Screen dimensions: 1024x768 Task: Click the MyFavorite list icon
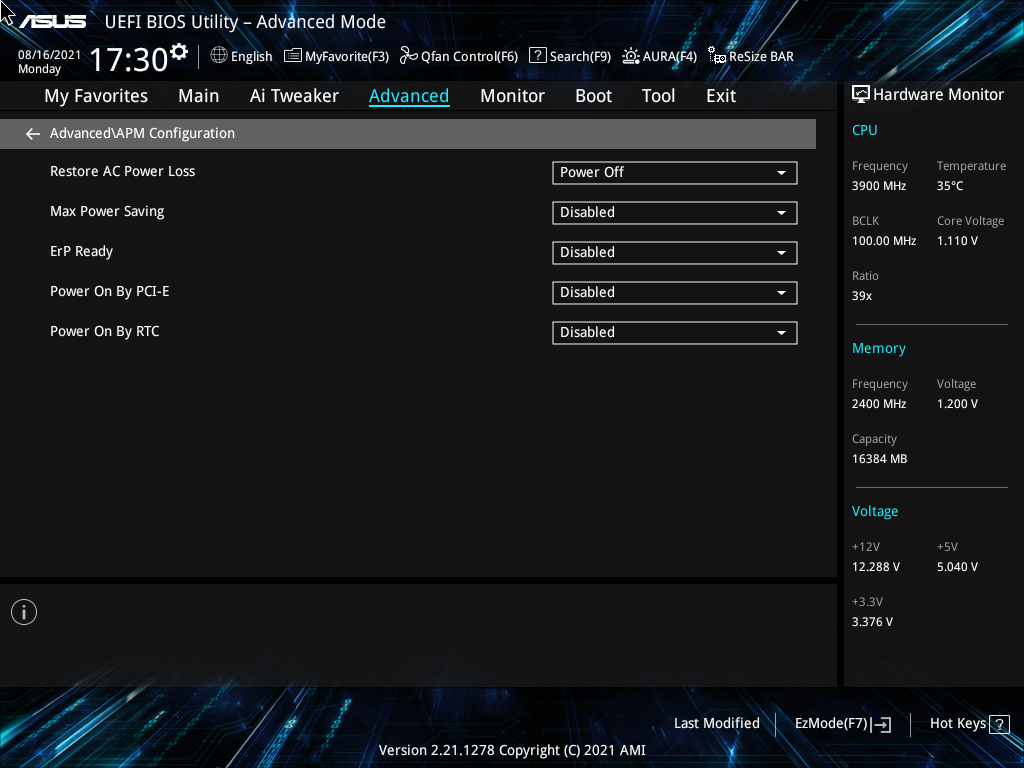(x=293, y=56)
